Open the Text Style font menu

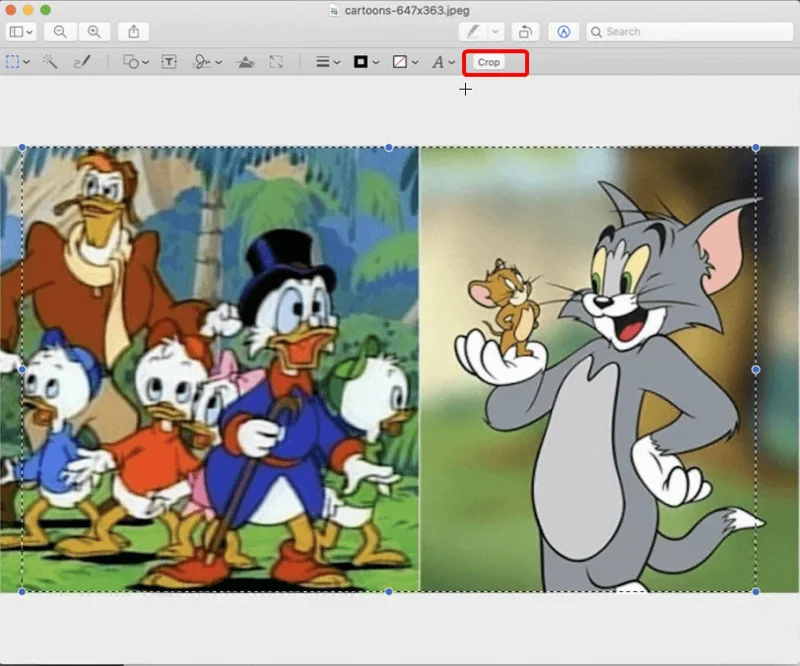tap(442, 62)
